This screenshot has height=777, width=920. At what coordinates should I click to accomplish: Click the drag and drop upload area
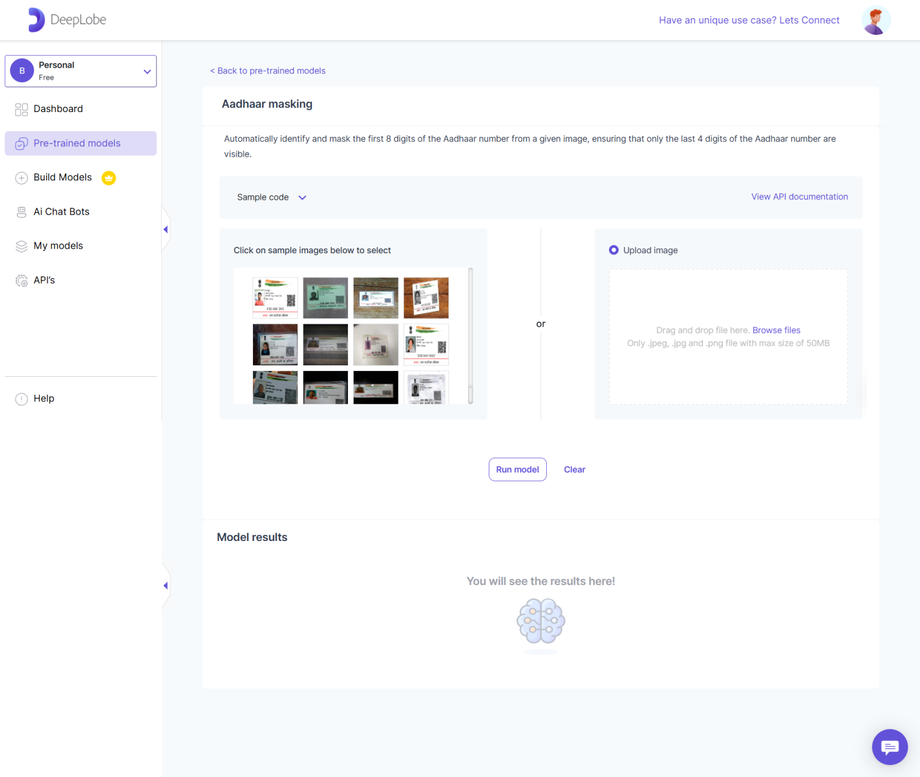(728, 337)
